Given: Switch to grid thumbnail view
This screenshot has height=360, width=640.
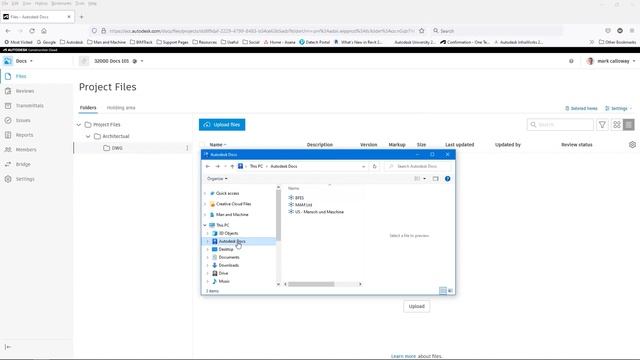Looking at the screenshot, I should tap(617, 124).
